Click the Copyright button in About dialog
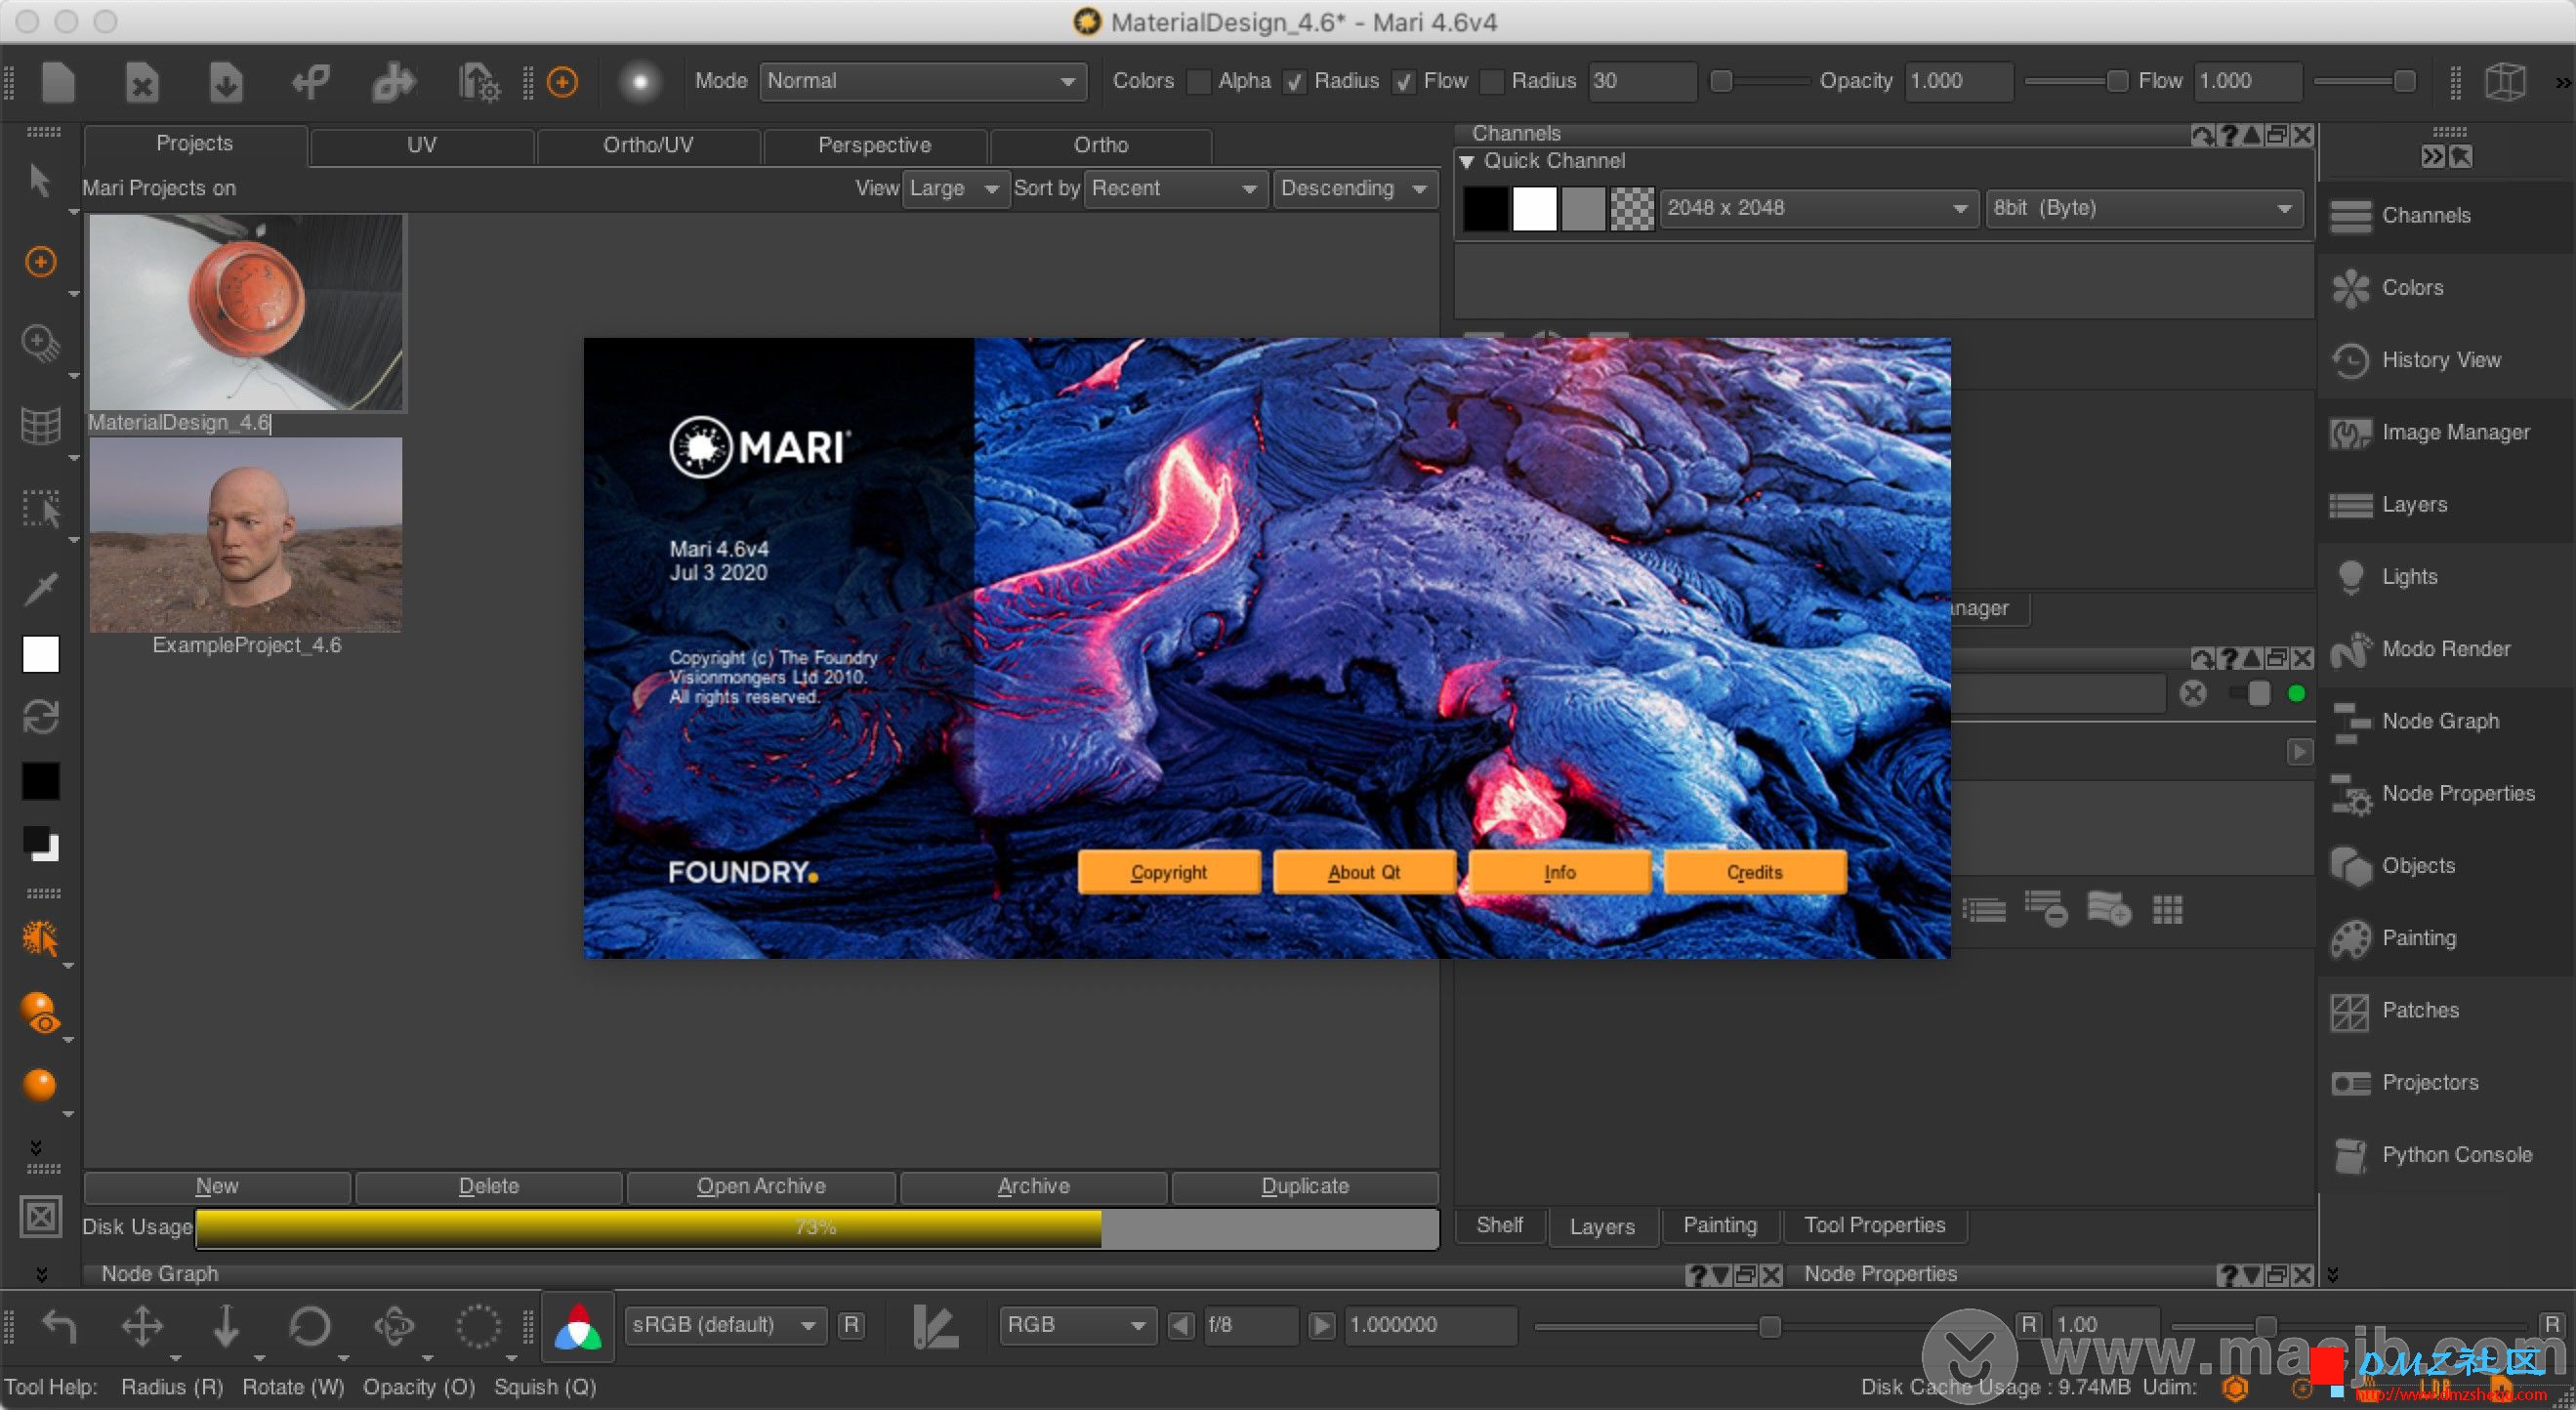The height and width of the screenshot is (1410, 2576). 1168,872
